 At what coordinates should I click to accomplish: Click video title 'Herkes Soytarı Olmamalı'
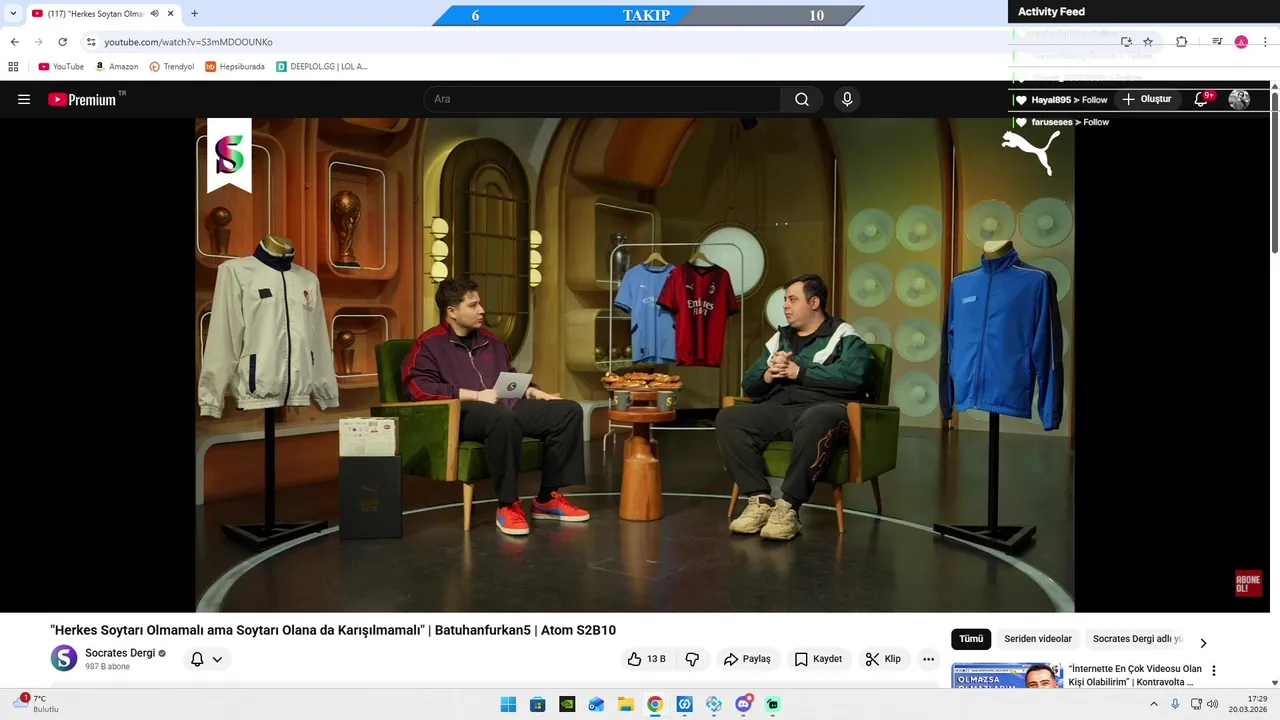click(x=333, y=630)
